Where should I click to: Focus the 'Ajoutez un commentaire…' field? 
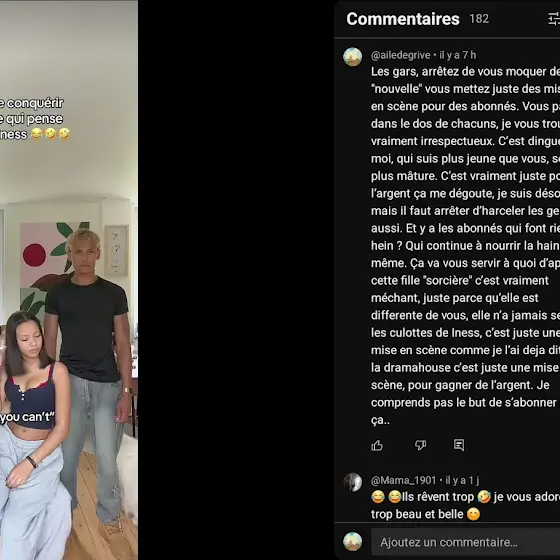tap(465, 542)
